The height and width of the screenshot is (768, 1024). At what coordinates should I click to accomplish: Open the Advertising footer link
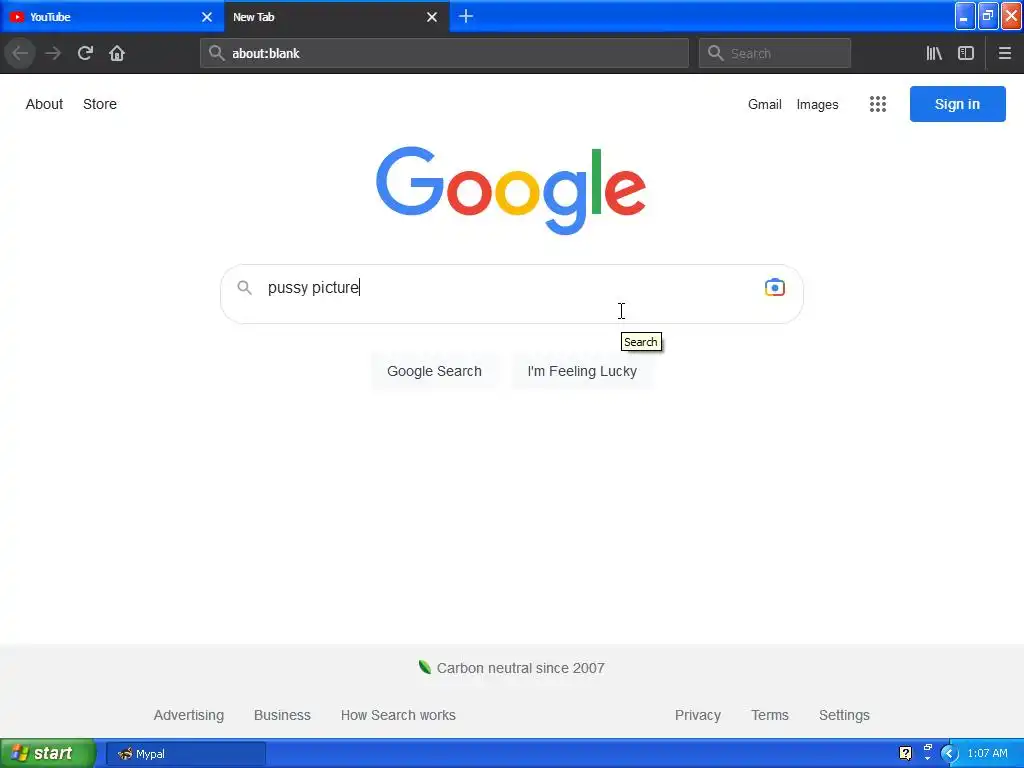pos(189,715)
